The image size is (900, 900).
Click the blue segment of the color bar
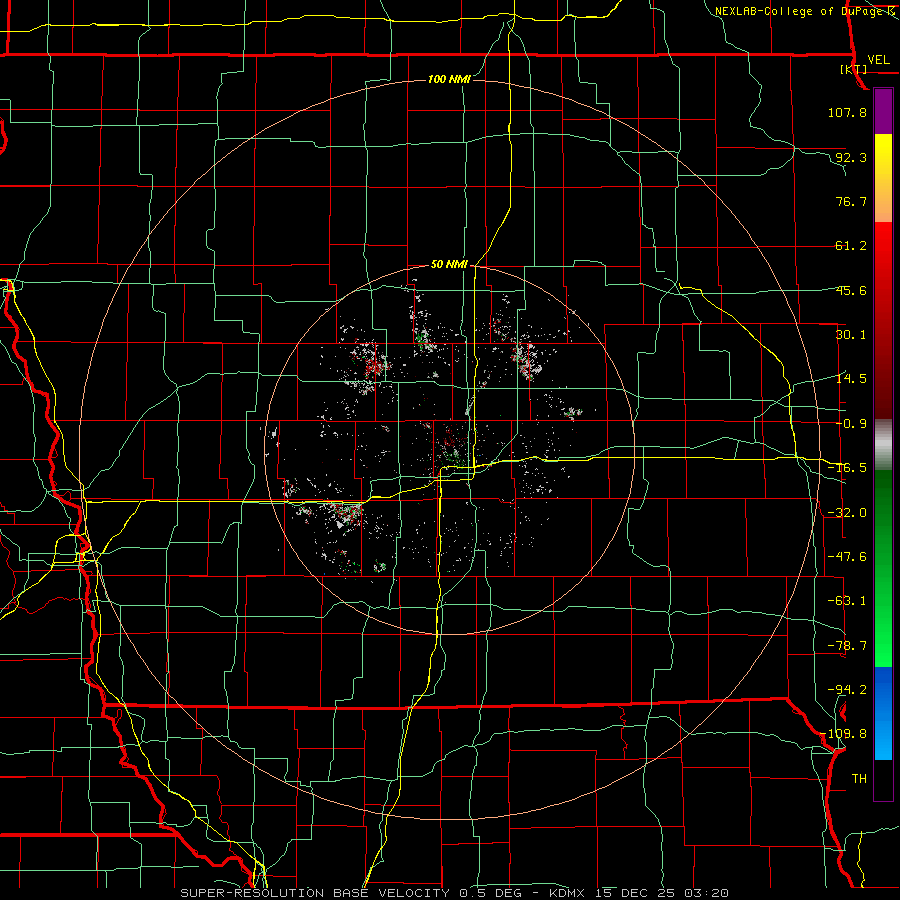click(883, 713)
